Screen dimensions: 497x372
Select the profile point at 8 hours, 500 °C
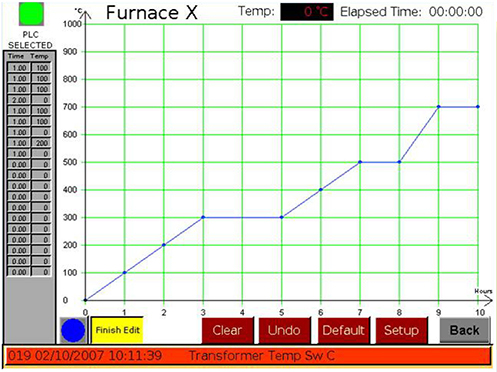pos(399,162)
